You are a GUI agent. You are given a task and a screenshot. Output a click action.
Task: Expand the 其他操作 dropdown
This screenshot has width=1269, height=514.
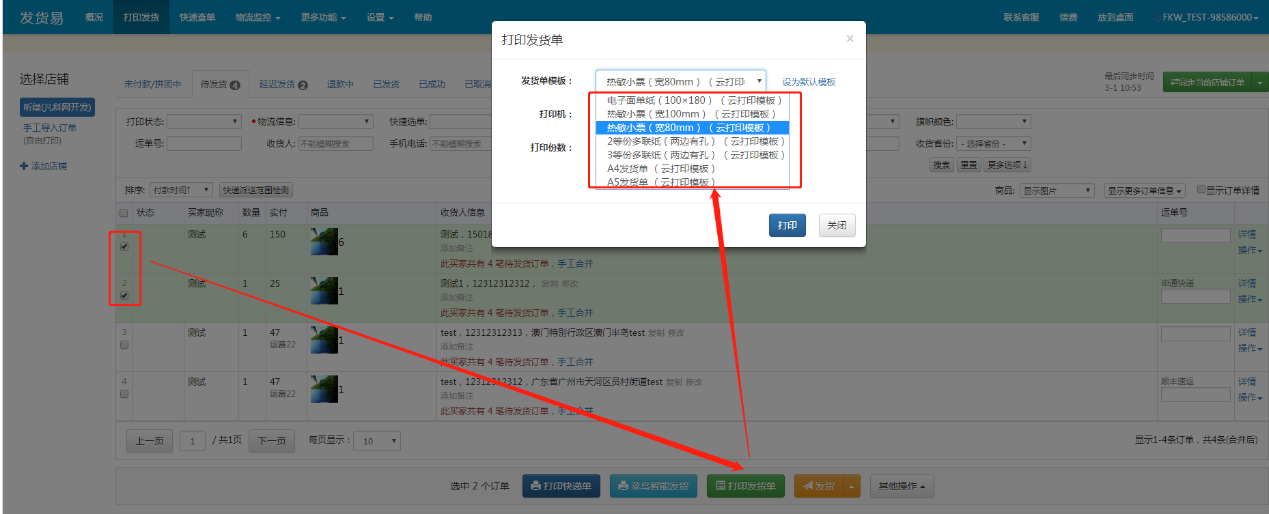pyautogui.click(x=902, y=486)
